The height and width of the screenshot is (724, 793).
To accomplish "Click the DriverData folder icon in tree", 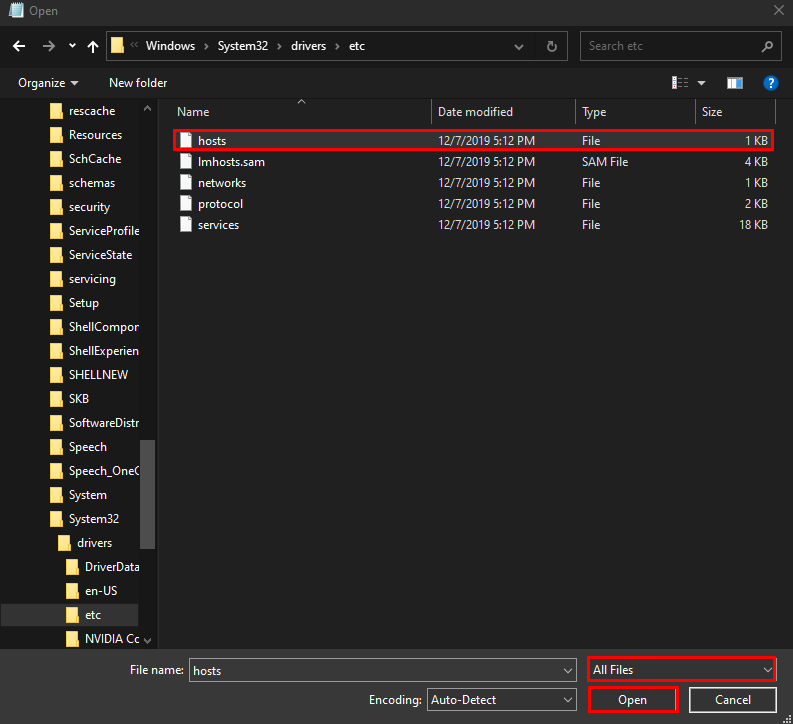I will pyautogui.click(x=73, y=567).
